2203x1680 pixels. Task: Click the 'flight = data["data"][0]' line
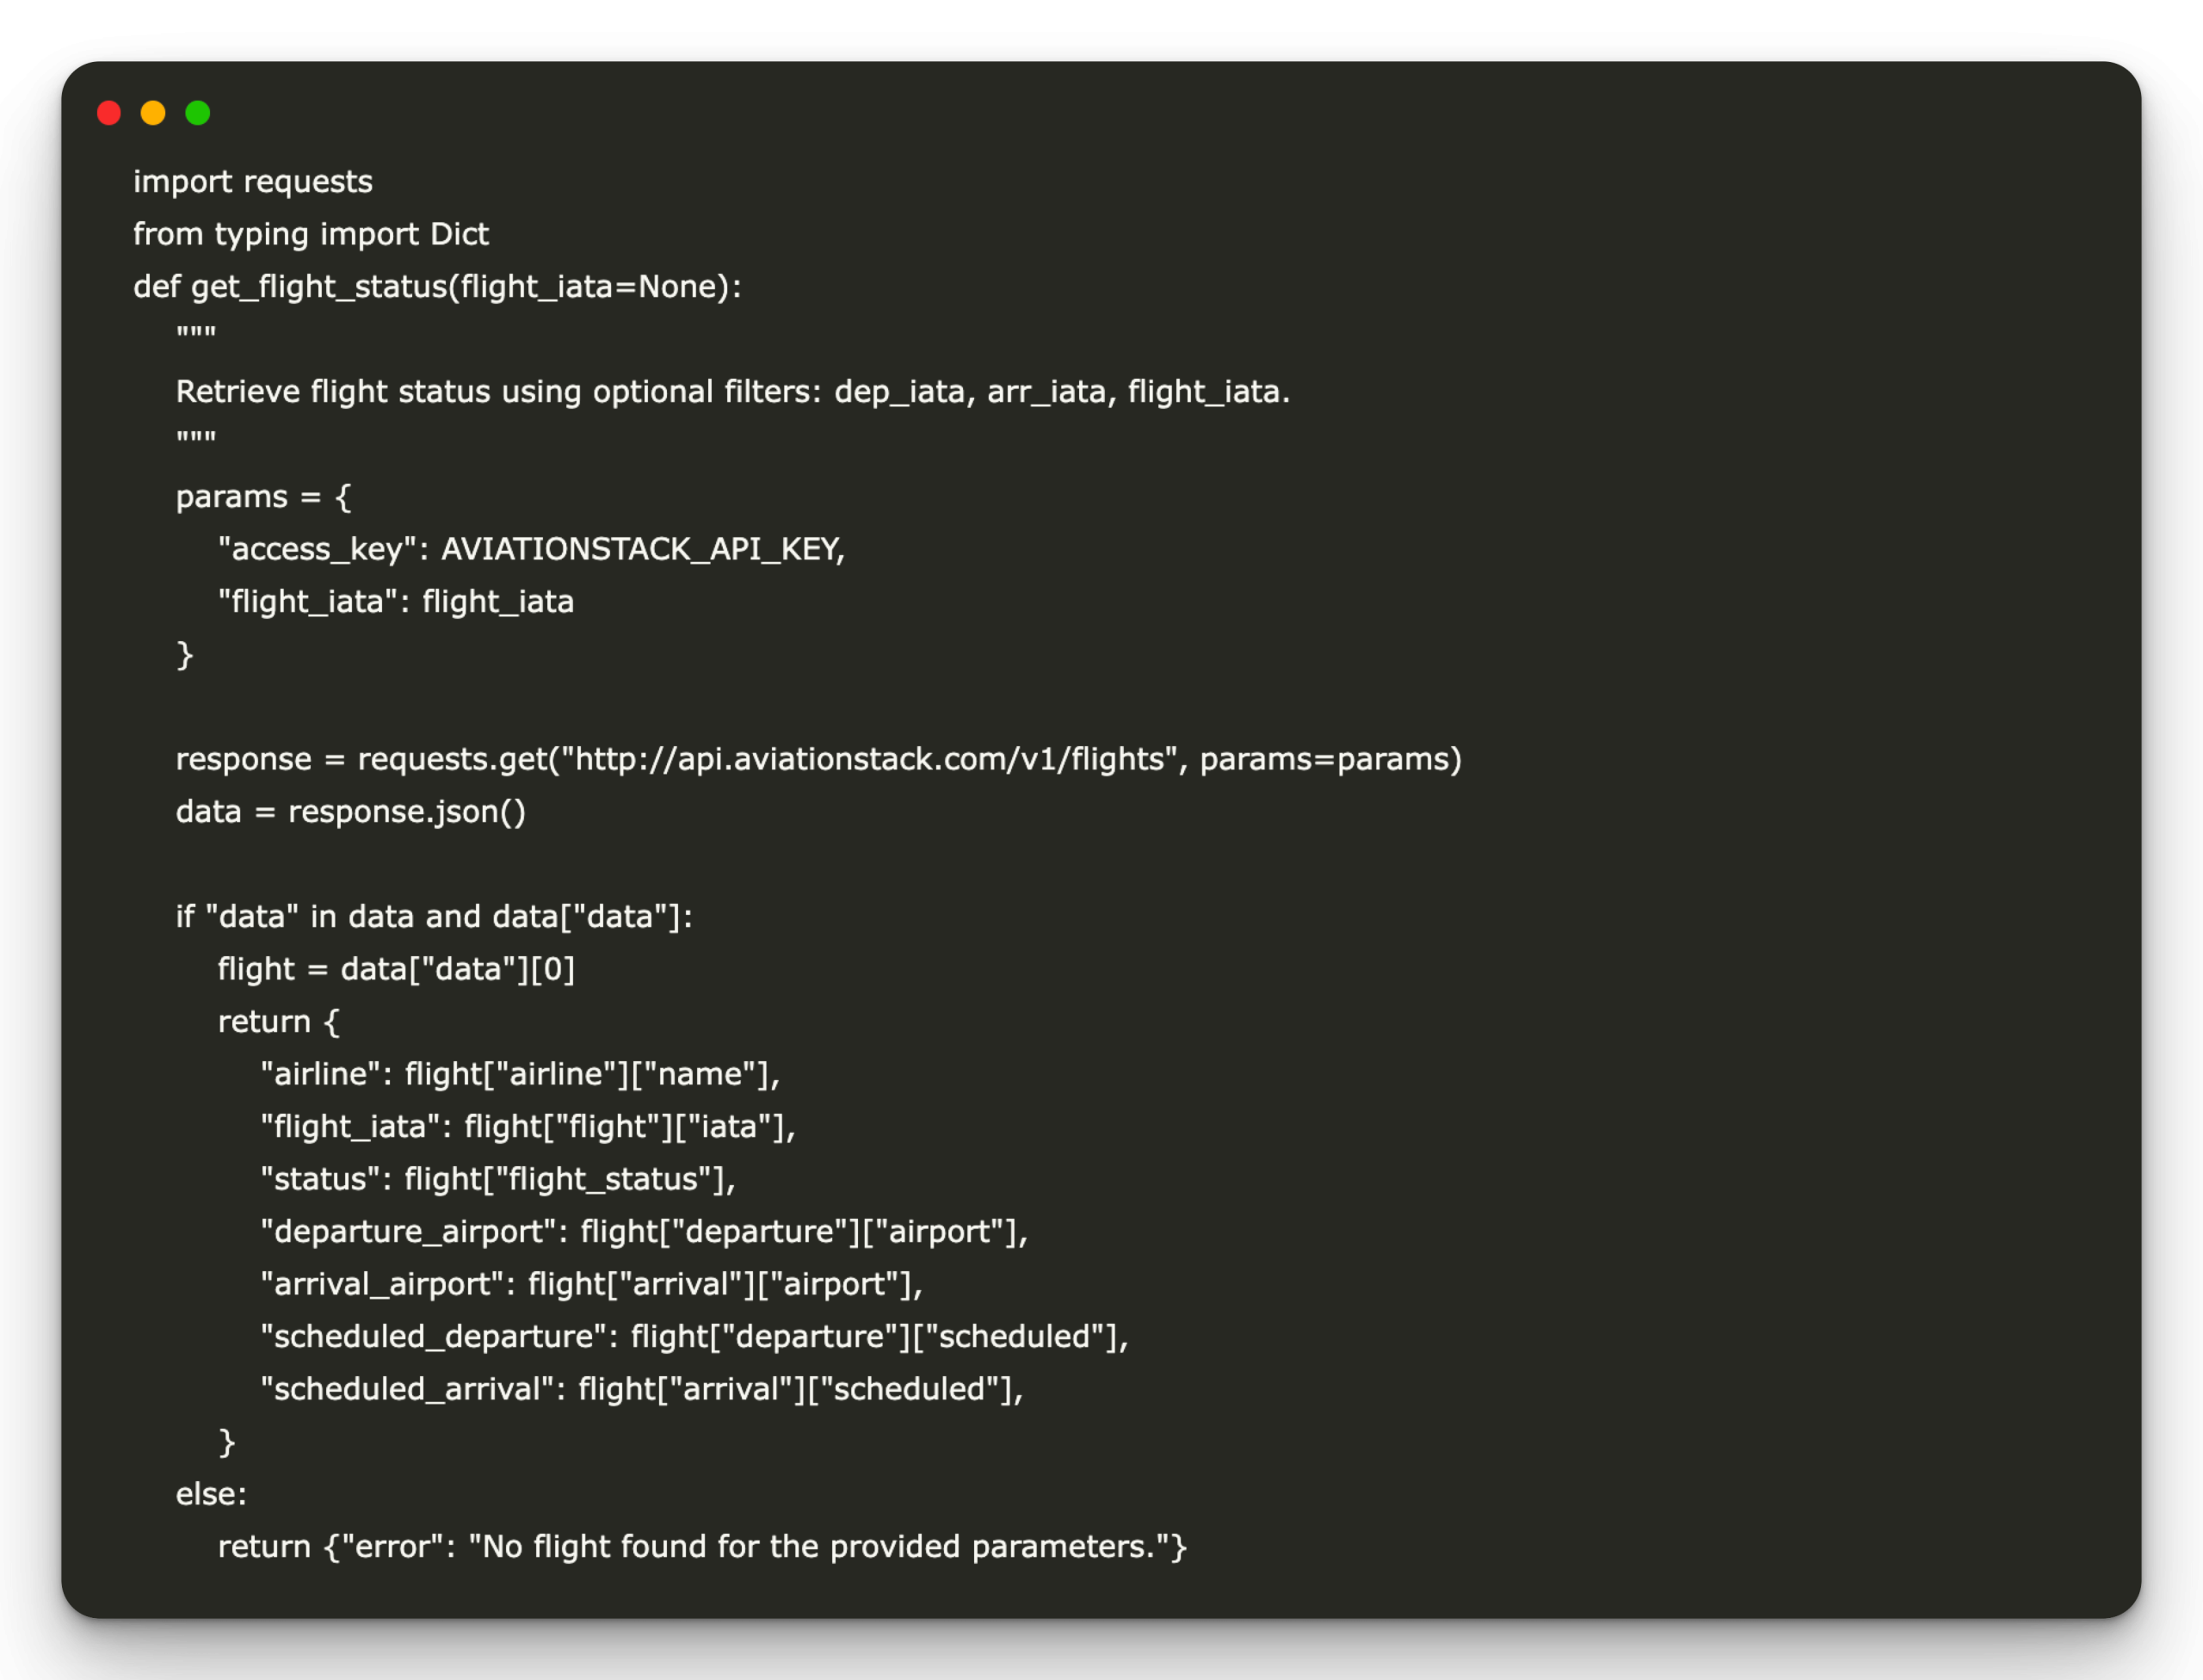[x=396, y=969]
